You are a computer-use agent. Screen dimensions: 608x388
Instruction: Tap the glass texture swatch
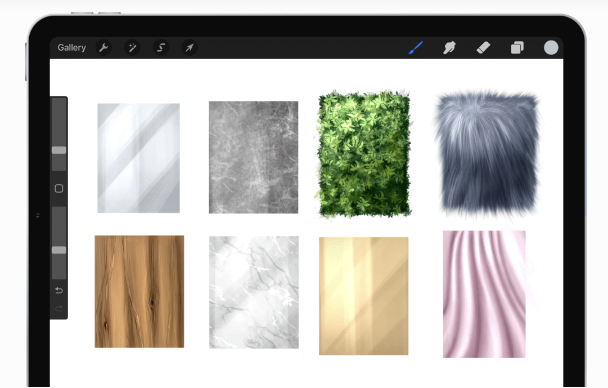138,158
